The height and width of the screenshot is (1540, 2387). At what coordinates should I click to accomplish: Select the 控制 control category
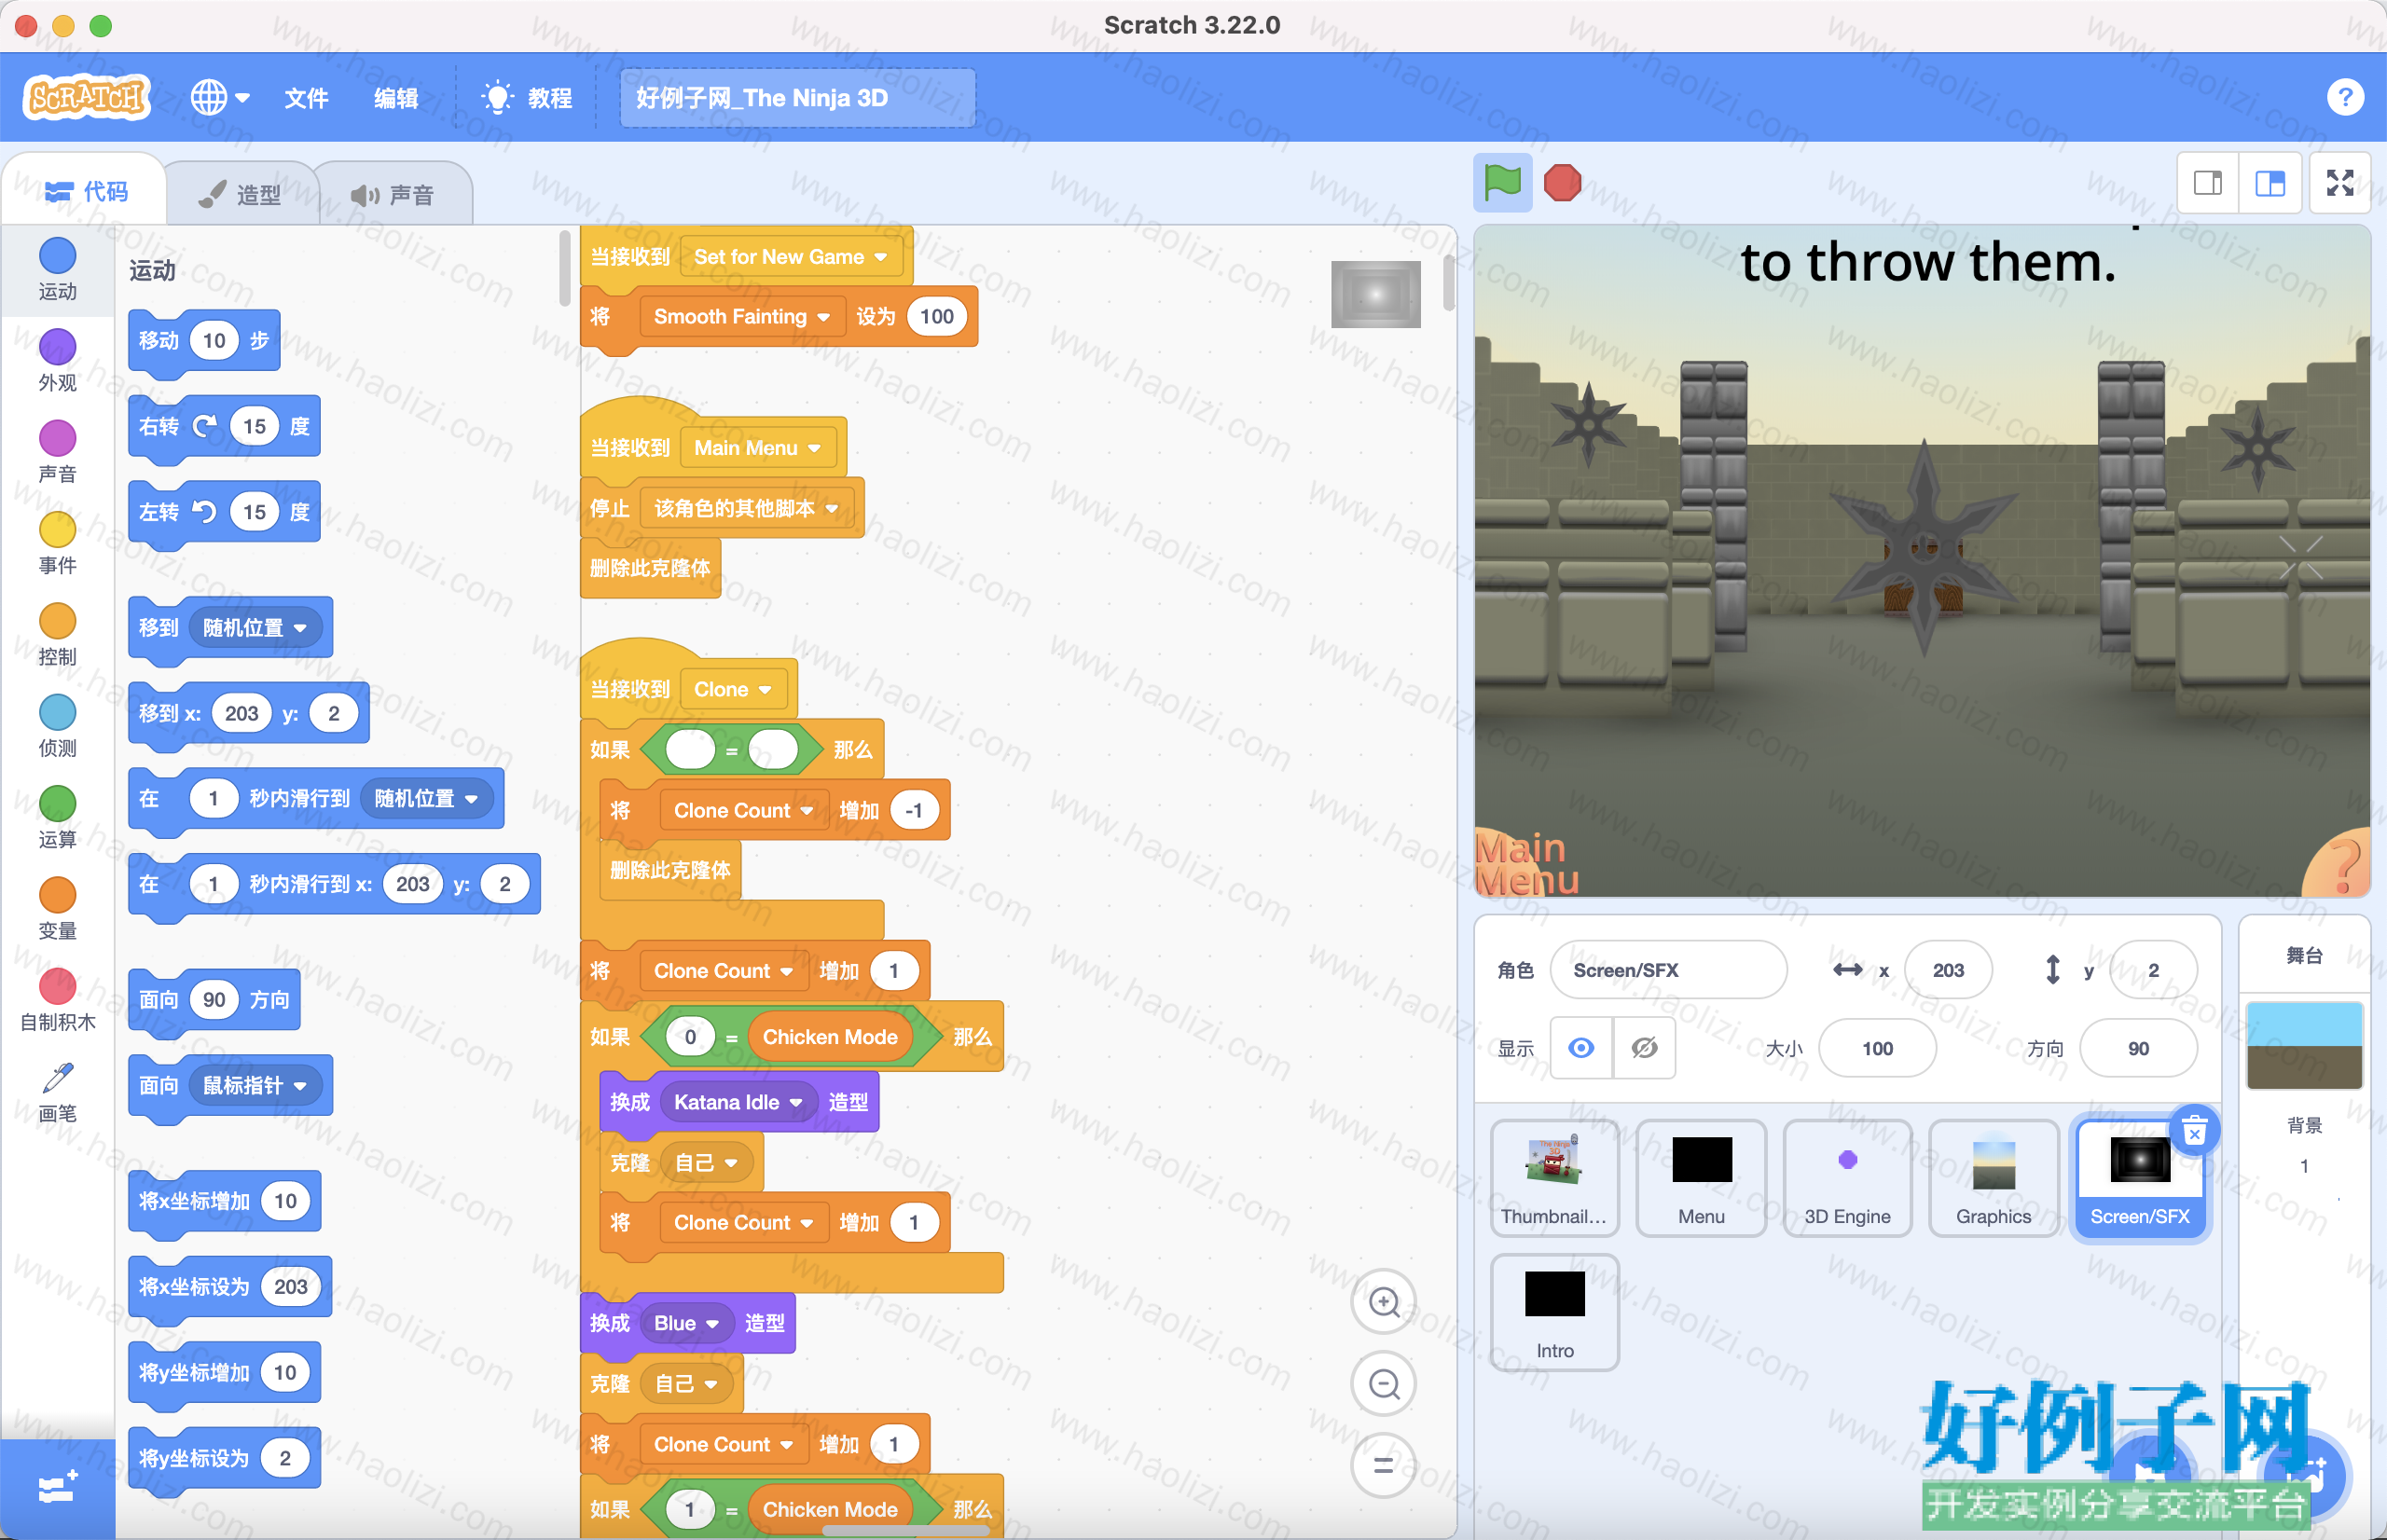57,634
